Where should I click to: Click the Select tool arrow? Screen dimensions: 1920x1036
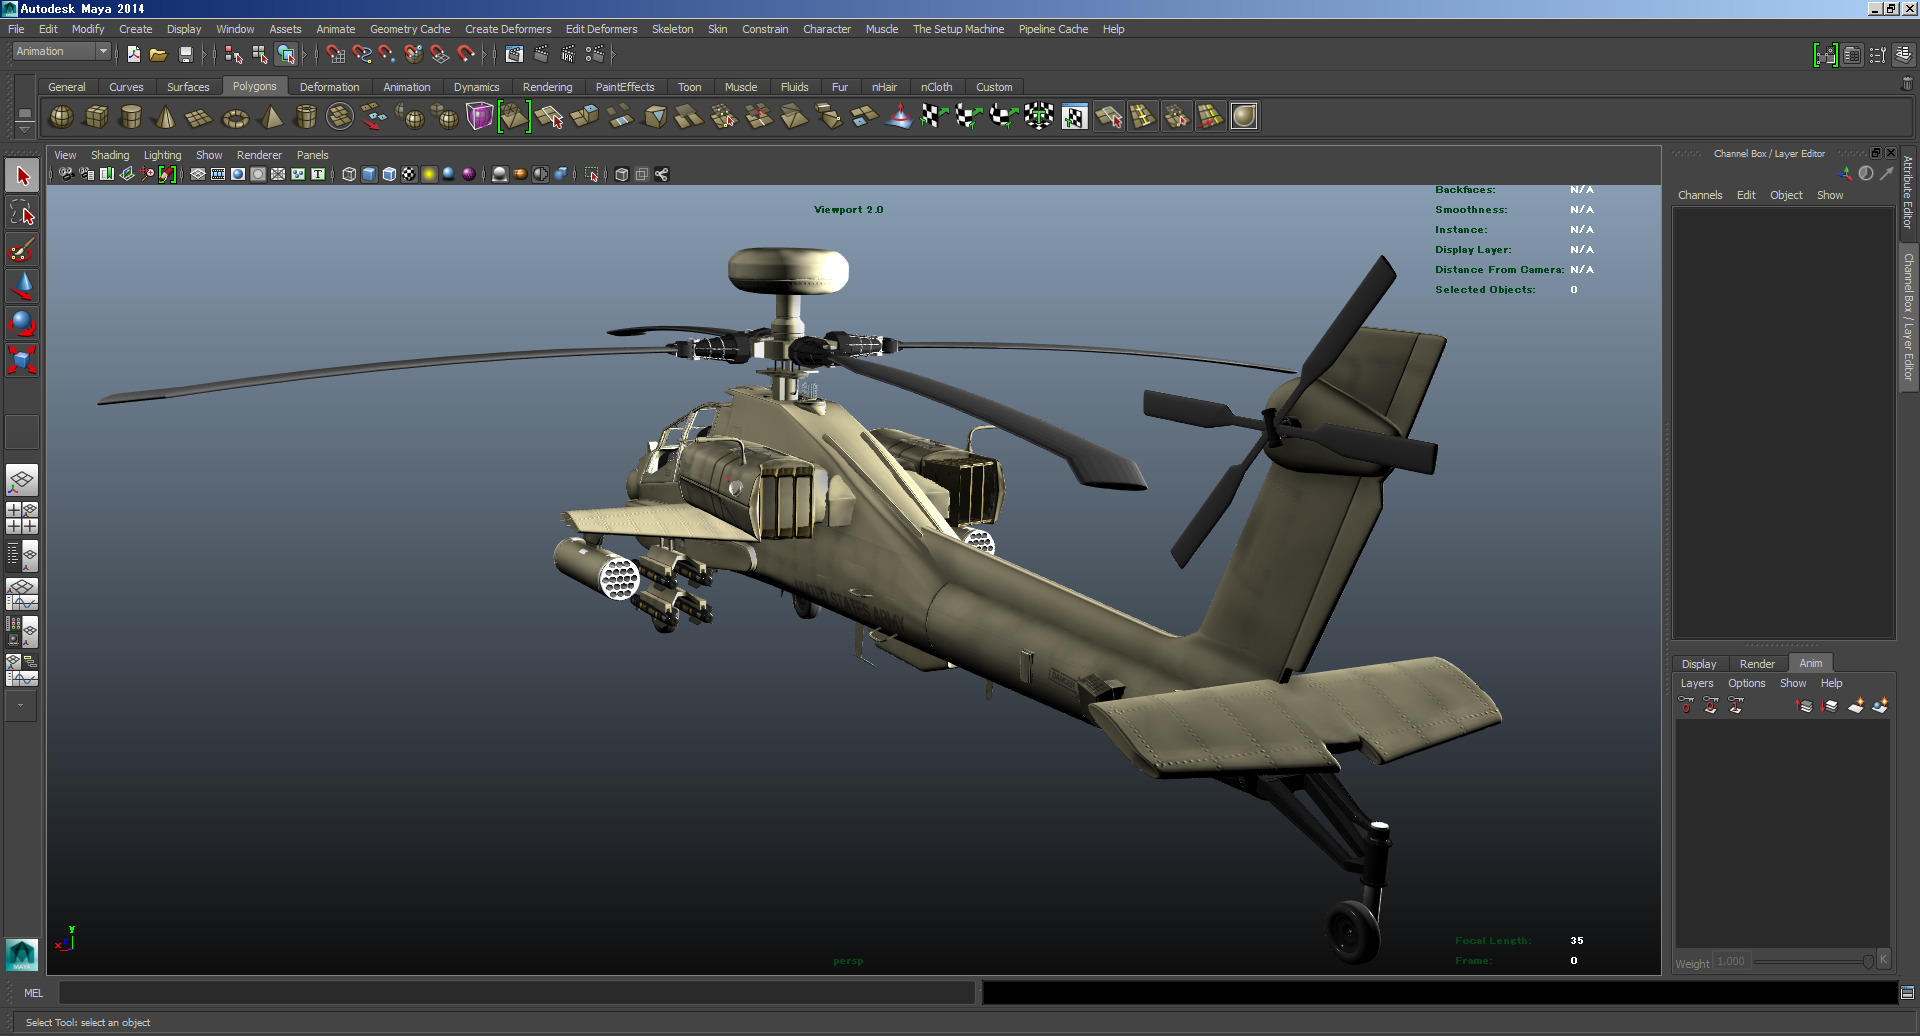click(x=22, y=176)
